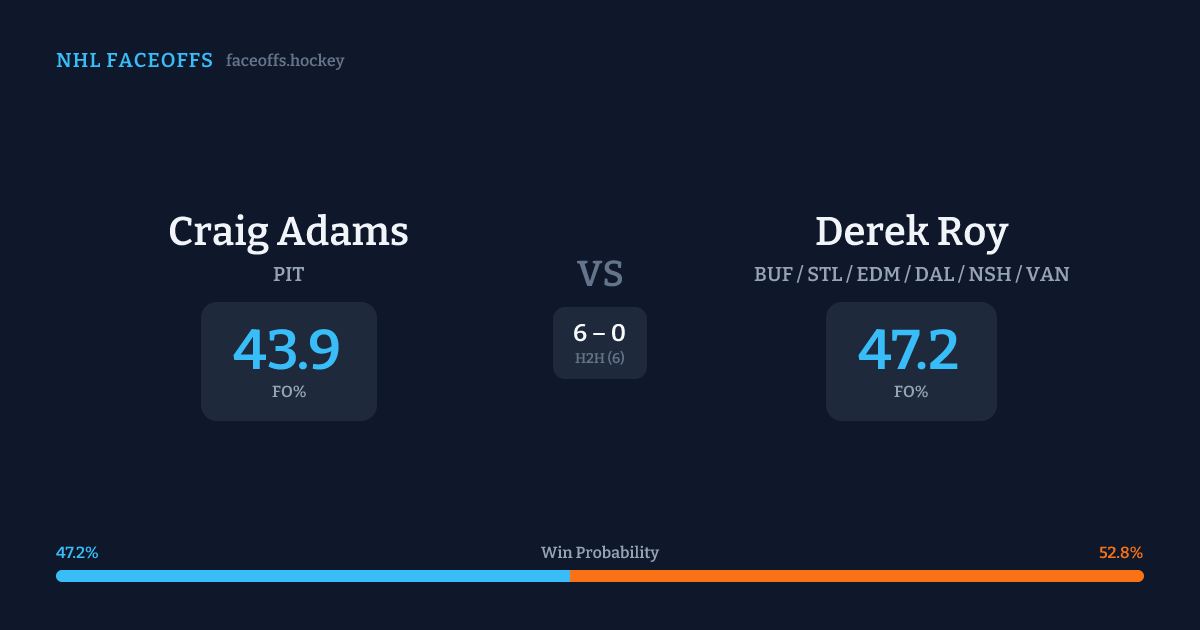Click the DAL team abbreviation
This screenshot has height=630, width=1200.
[x=933, y=274]
